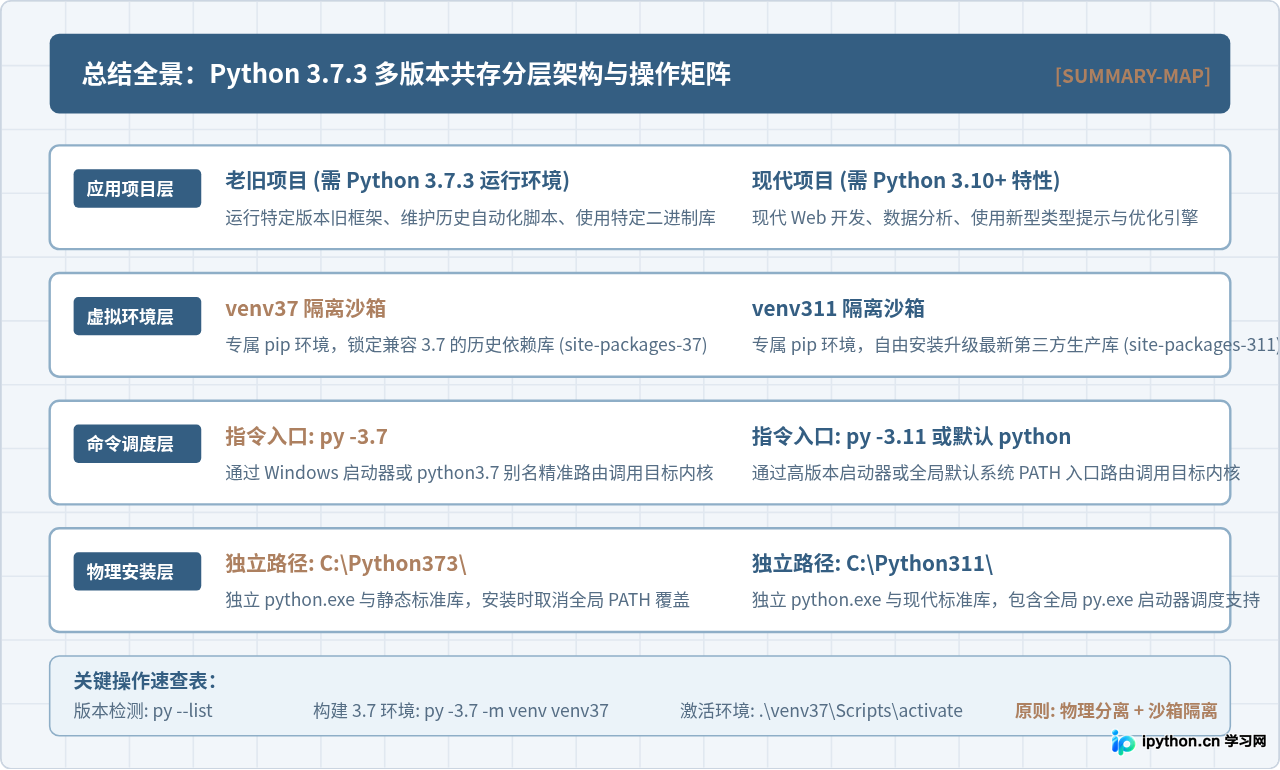Click the "构建 3.7 环境" venv command
The width and height of the screenshot is (1280, 770).
(x=461, y=711)
